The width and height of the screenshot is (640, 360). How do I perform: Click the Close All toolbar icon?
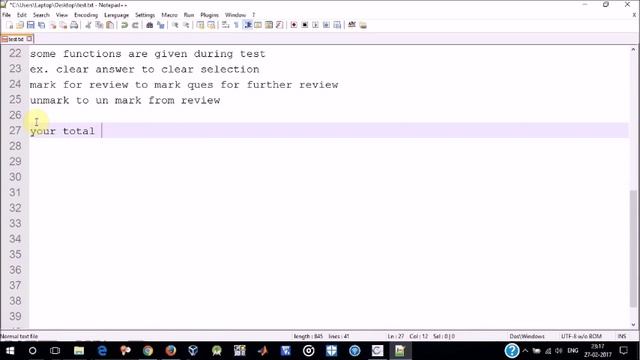tap(63, 25)
